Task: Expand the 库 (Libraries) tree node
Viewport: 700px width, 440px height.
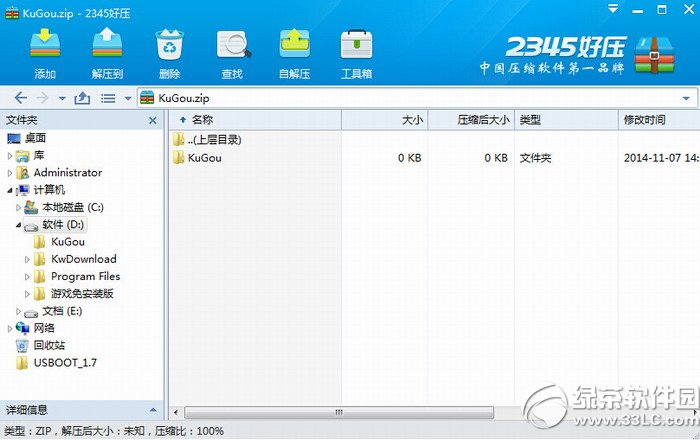Action: pos(10,156)
